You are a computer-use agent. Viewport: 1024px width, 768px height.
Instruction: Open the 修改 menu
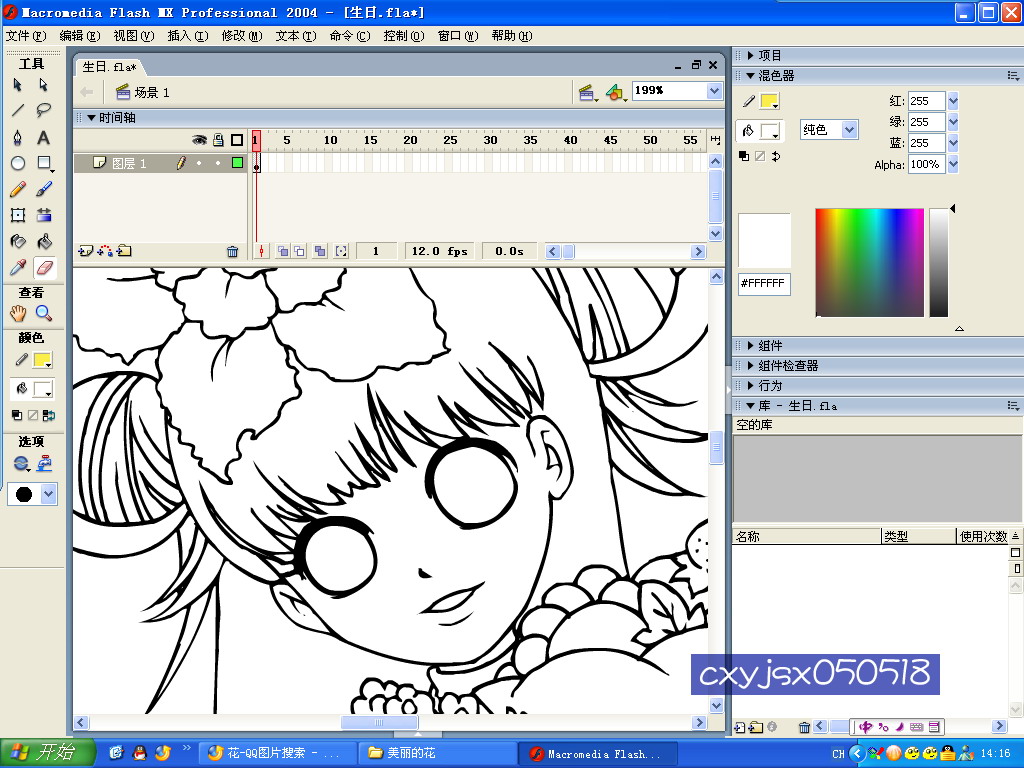[x=242, y=36]
